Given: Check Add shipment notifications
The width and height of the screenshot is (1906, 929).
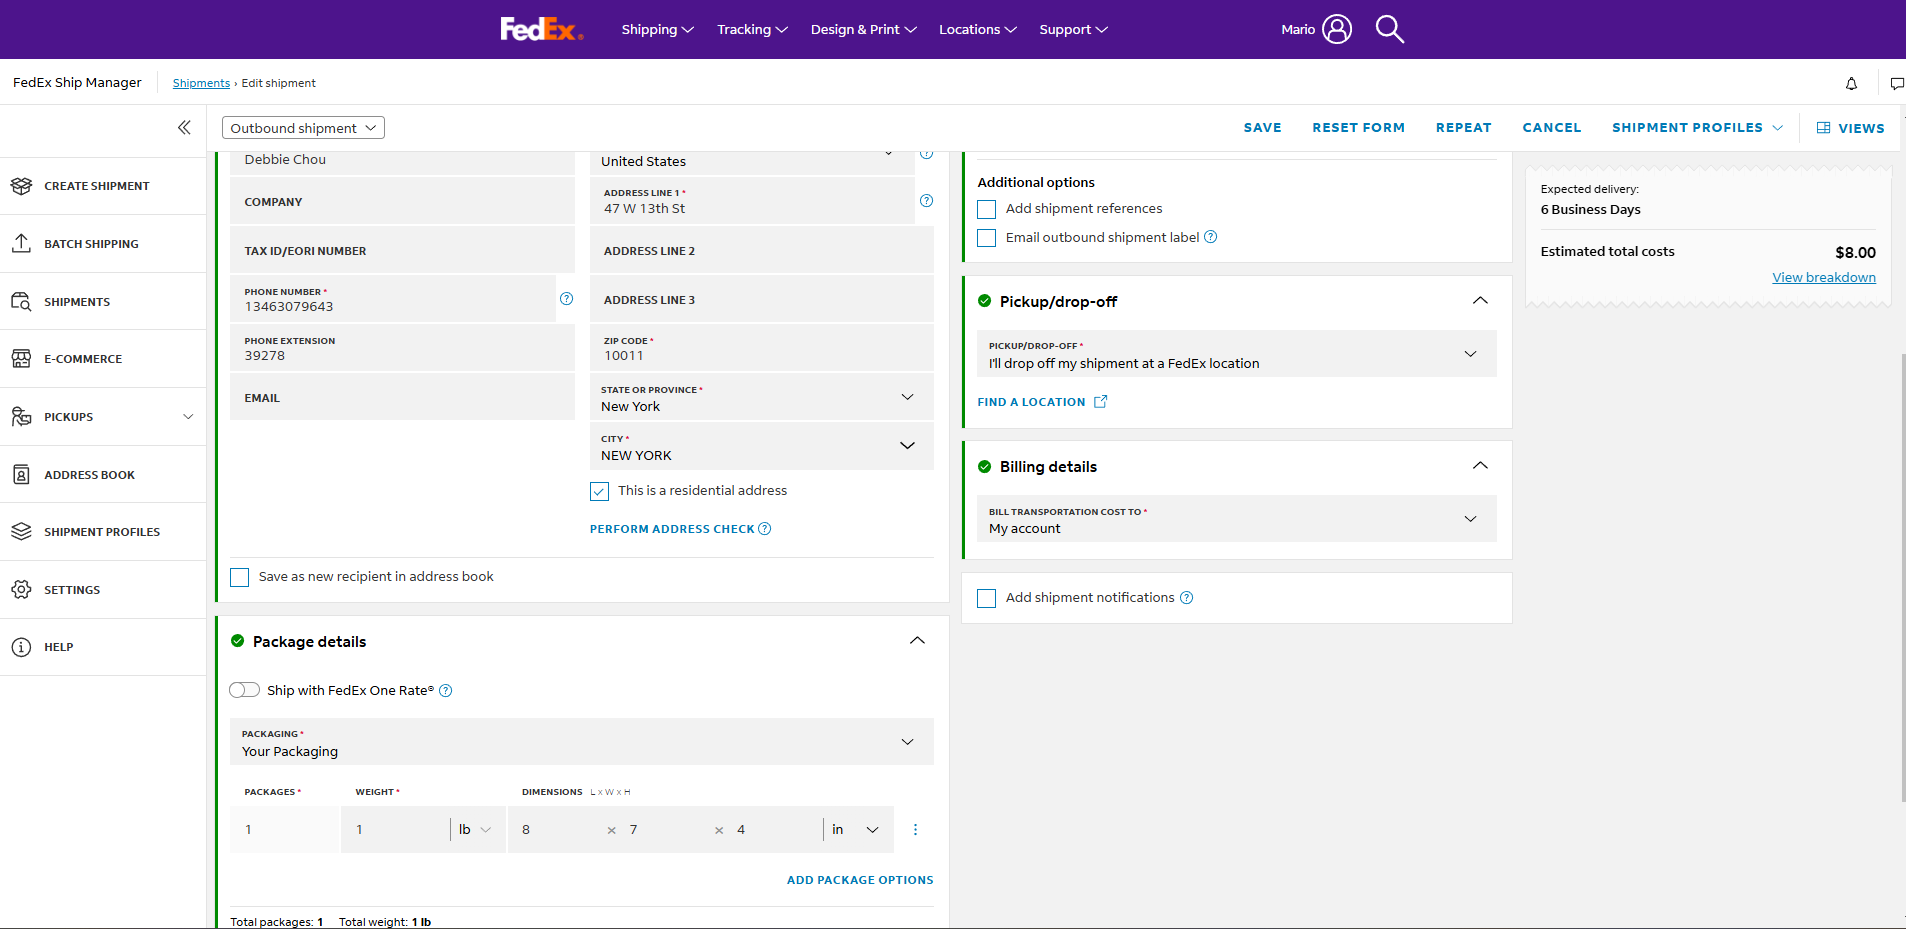Looking at the screenshot, I should click(x=987, y=598).
